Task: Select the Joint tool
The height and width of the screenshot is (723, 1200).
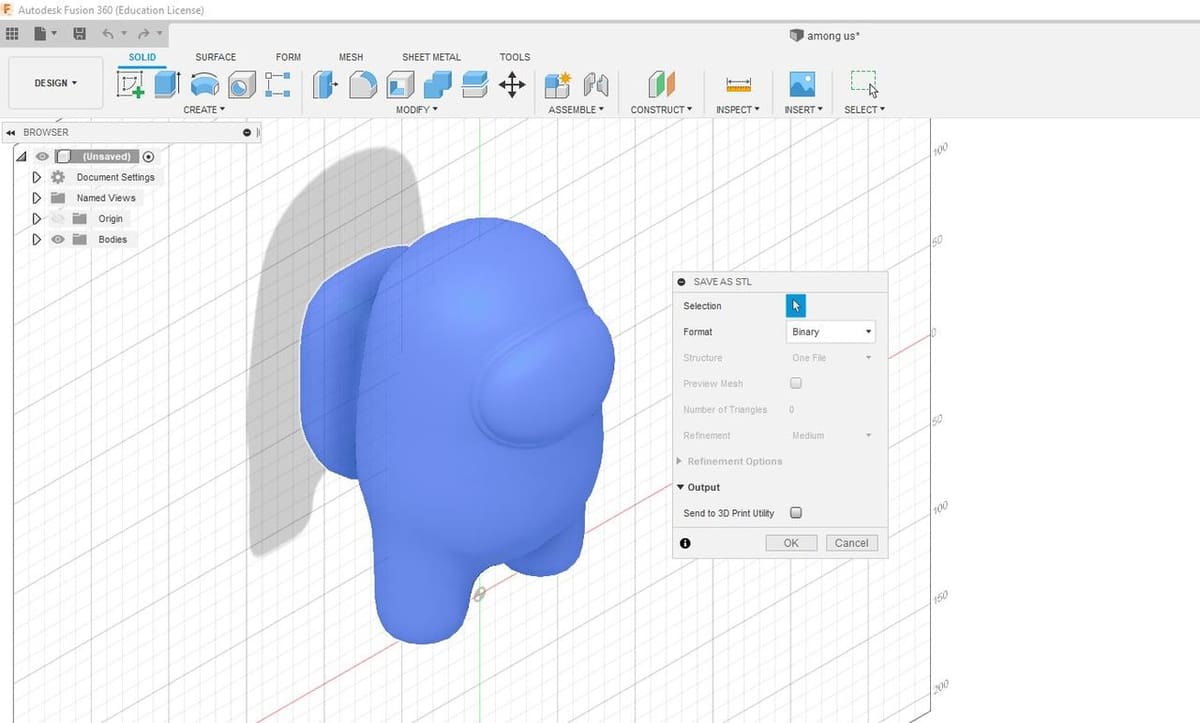Action: click(596, 84)
